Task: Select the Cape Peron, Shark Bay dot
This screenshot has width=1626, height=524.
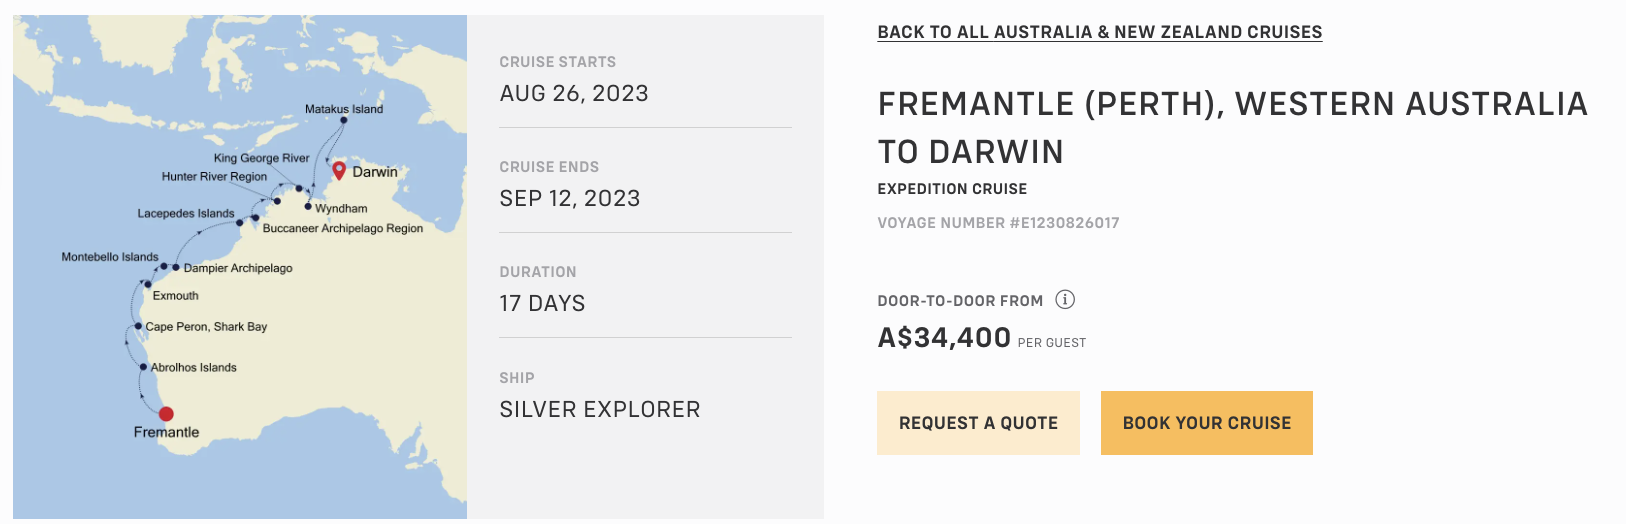Action: [138, 326]
